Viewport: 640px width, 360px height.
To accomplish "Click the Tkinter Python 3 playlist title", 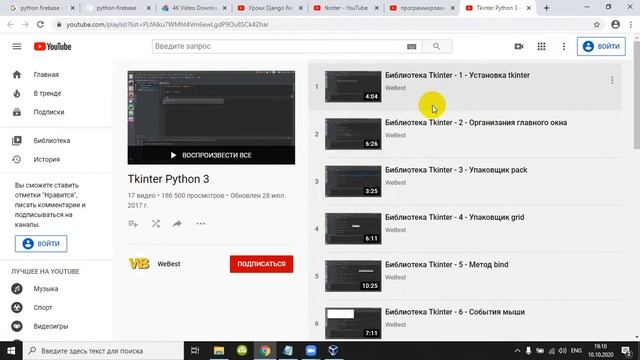I will coord(168,179).
